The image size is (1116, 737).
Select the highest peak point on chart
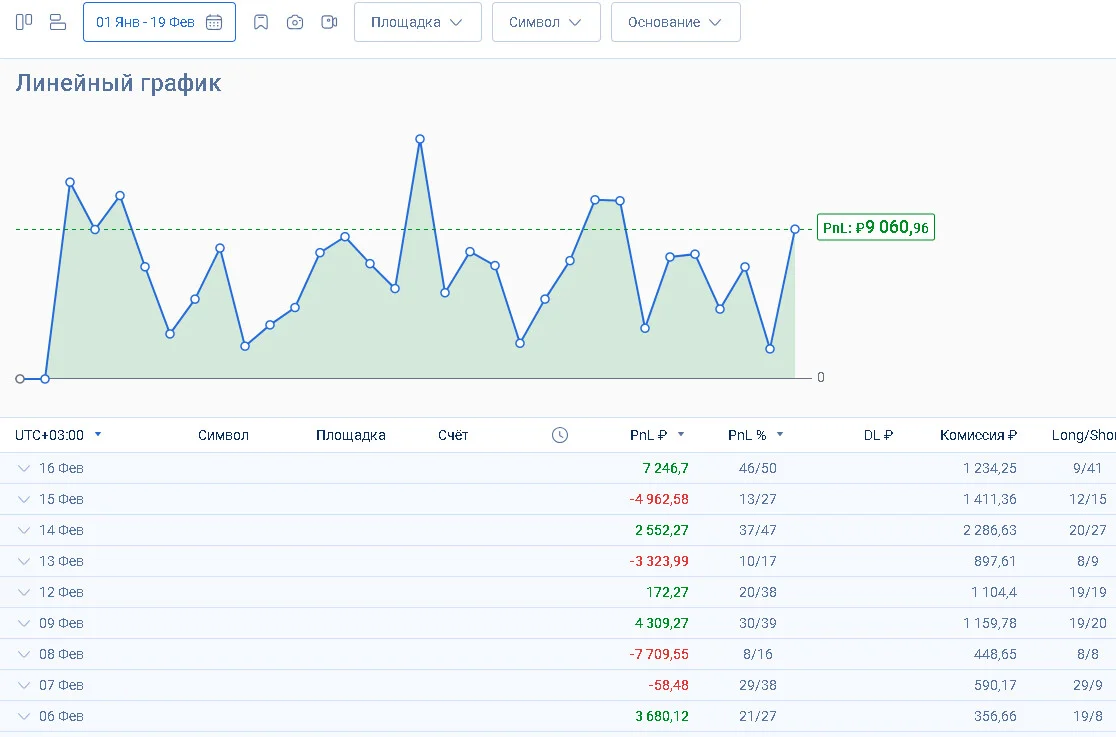click(x=420, y=140)
